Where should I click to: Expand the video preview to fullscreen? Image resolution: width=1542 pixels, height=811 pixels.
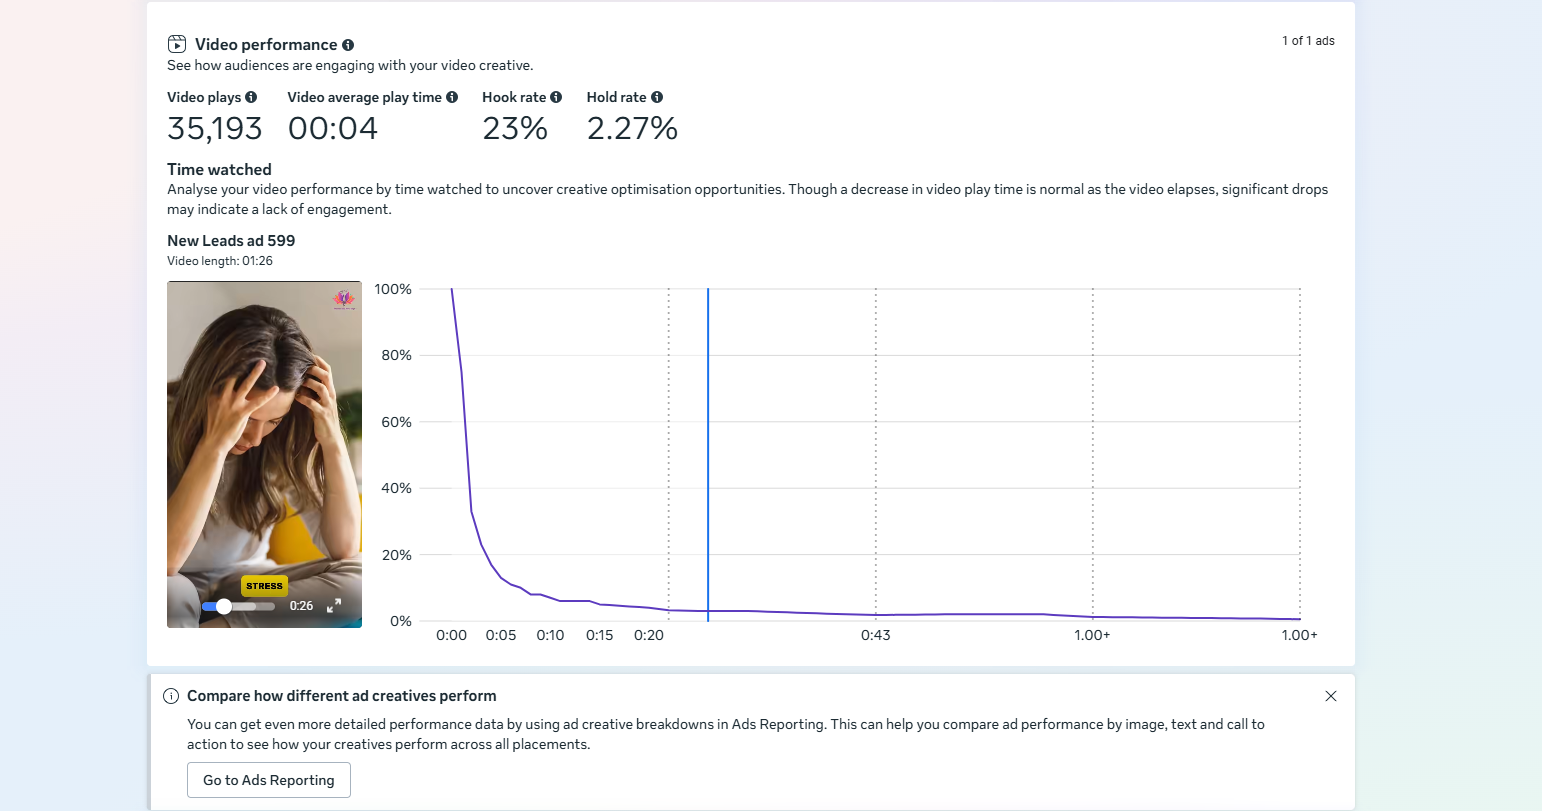point(334,605)
